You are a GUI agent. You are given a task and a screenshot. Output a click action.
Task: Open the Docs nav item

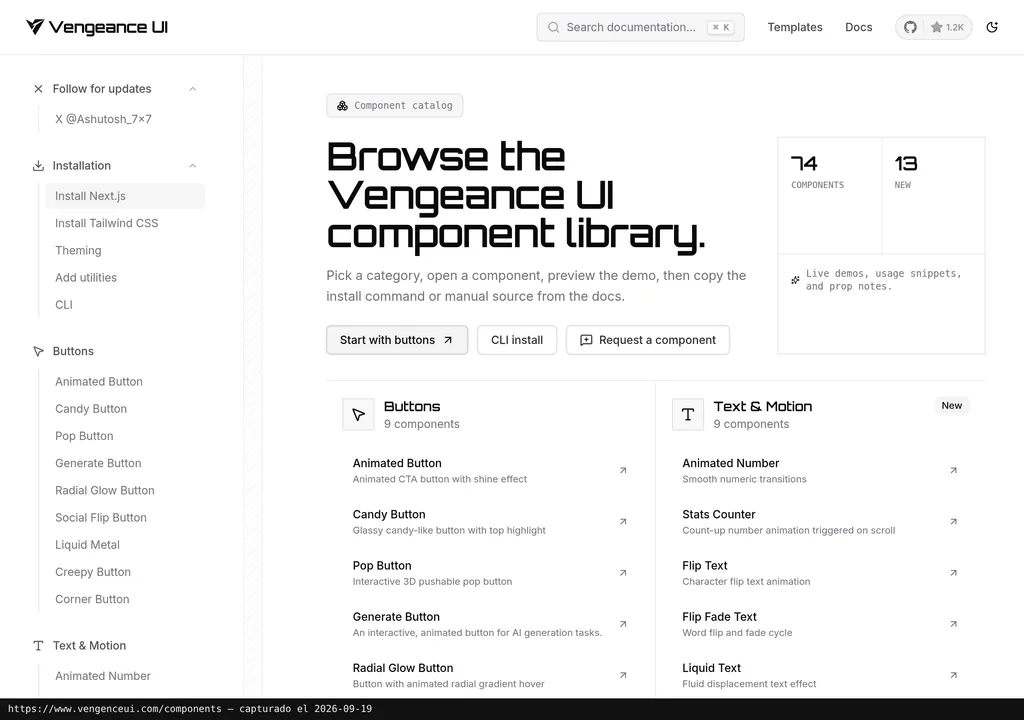point(859,27)
